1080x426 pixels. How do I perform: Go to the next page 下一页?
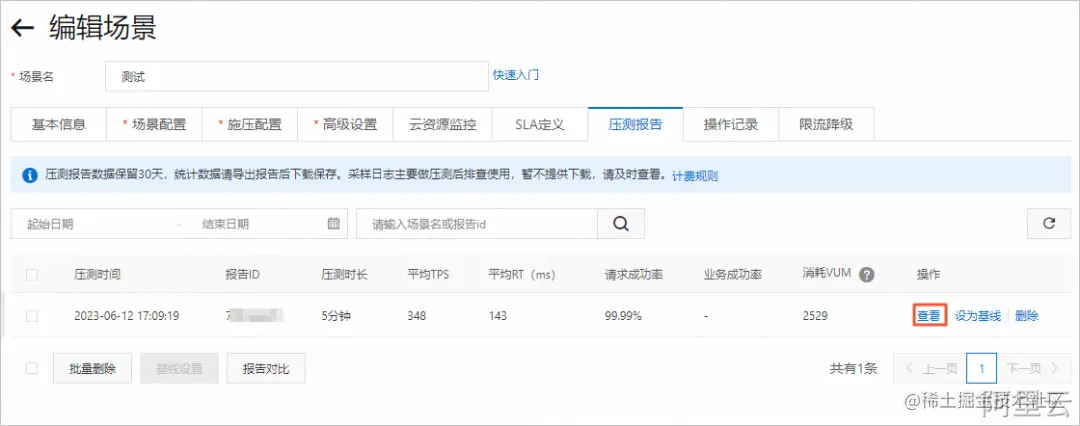tap(1034, 368)
